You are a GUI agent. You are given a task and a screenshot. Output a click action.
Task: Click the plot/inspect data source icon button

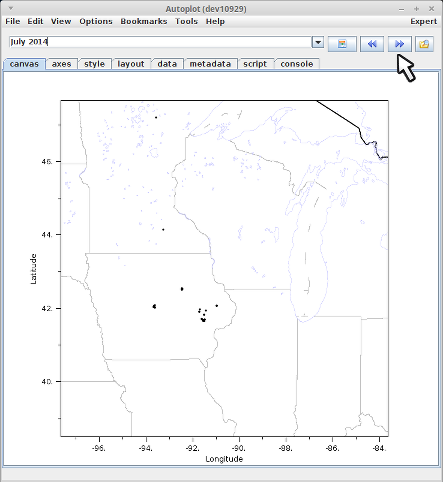pyautogui.click(x=342, y=44)
